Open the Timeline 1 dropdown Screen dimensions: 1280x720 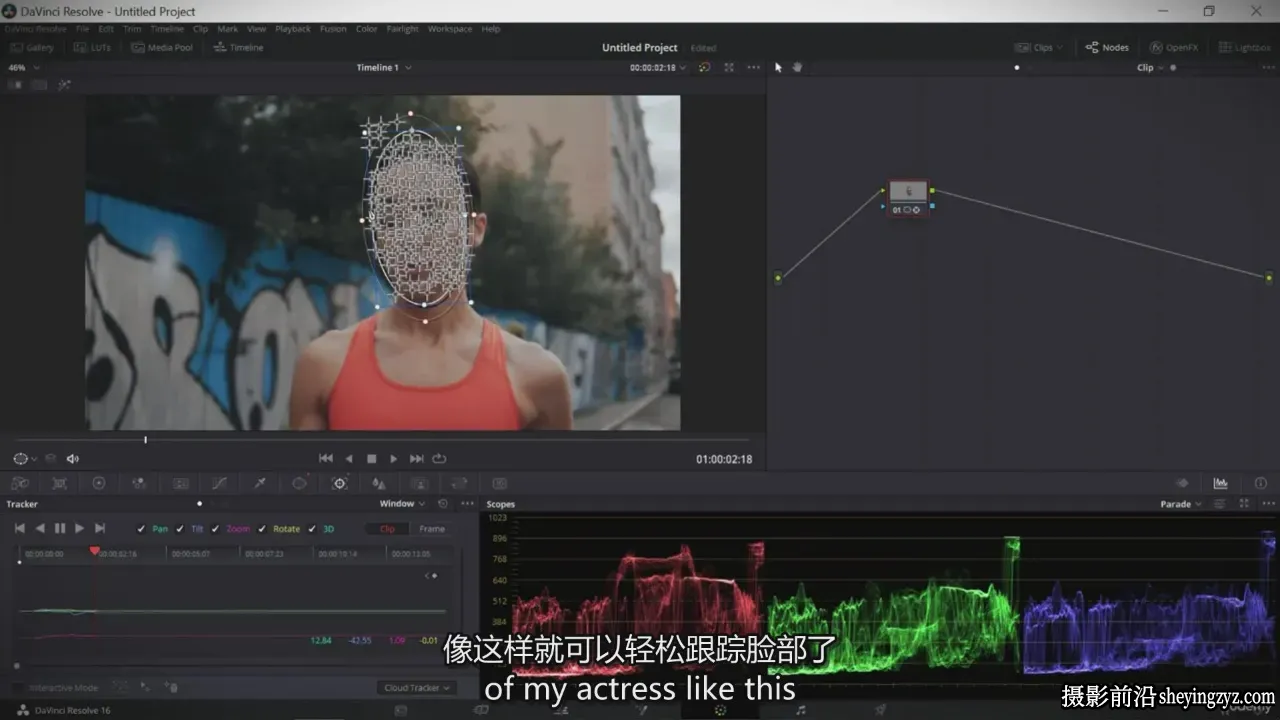point(384,68)
